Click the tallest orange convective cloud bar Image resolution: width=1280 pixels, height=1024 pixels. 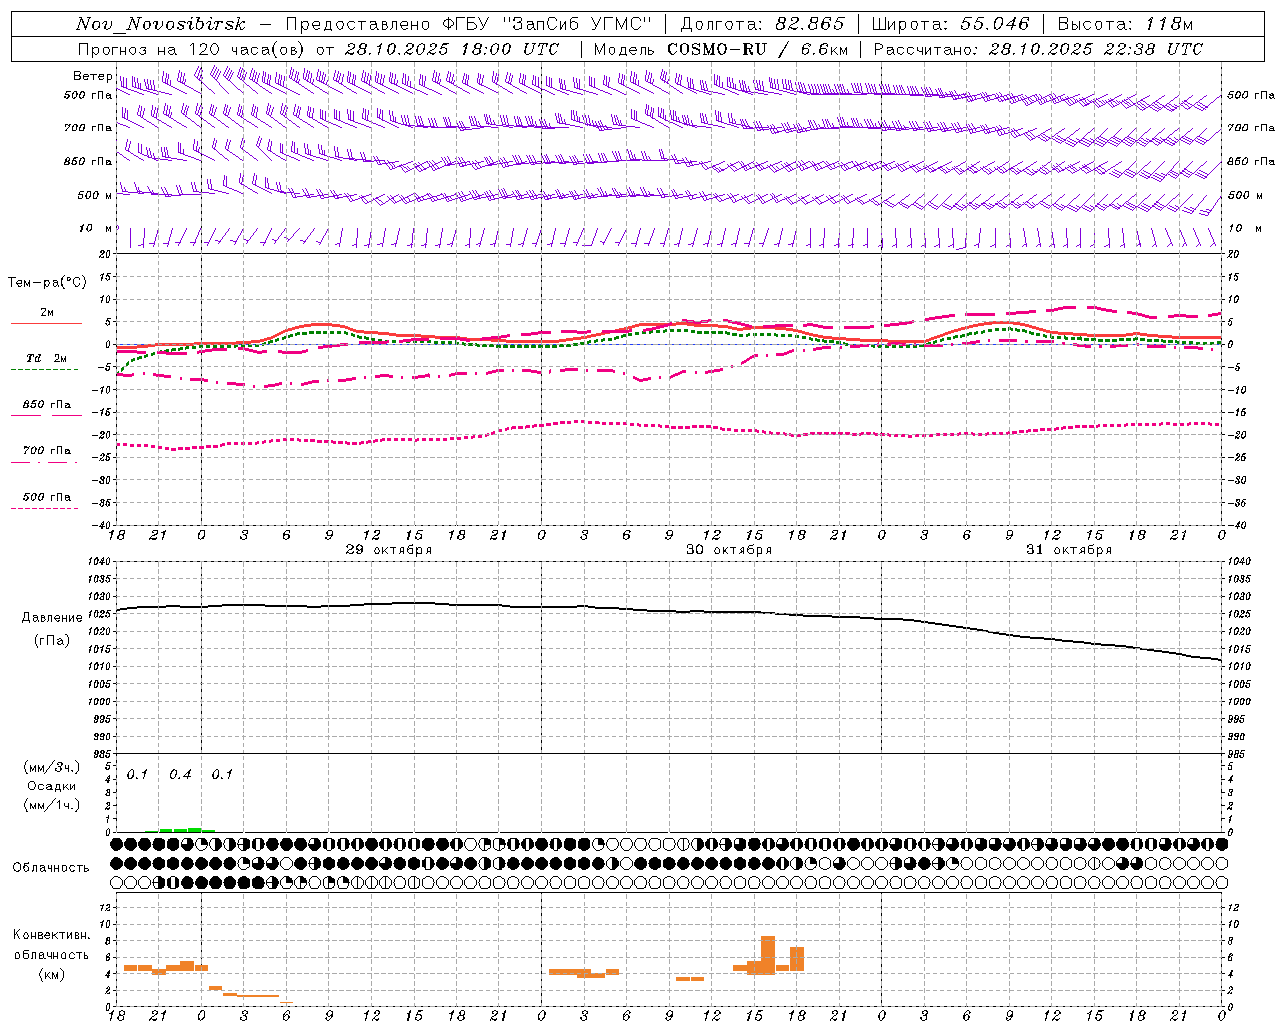tap(768, 955)
